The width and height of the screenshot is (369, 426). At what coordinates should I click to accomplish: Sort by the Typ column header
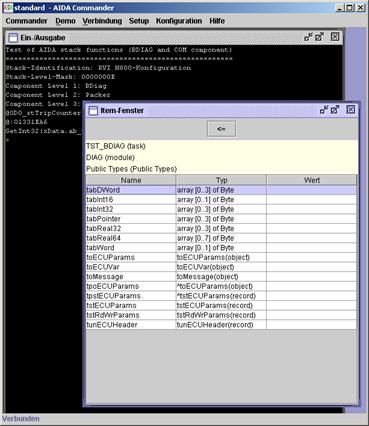(x=221, y=180)
